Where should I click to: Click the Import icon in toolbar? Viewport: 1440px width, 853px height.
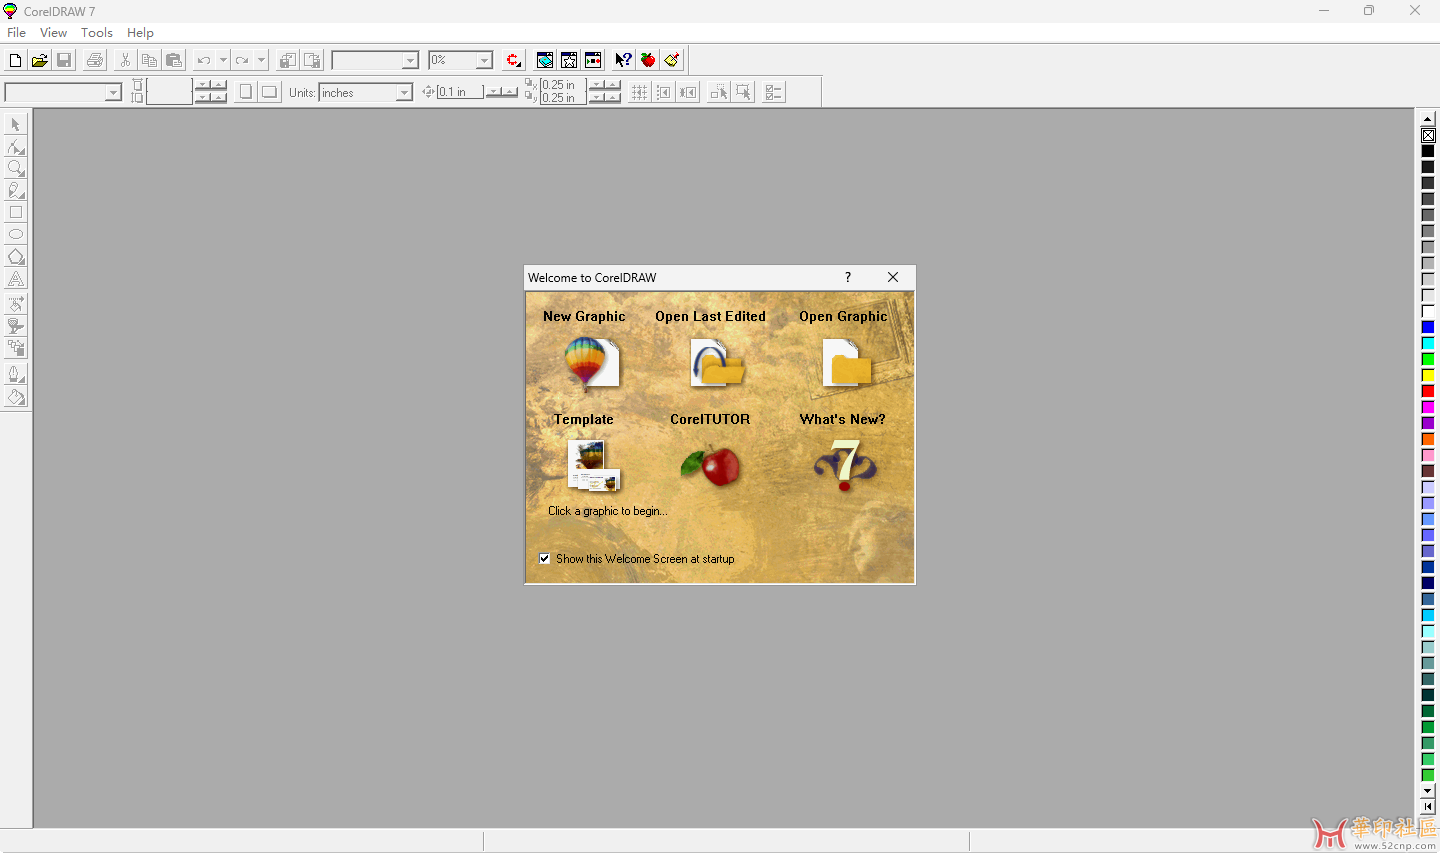(288, 60)
